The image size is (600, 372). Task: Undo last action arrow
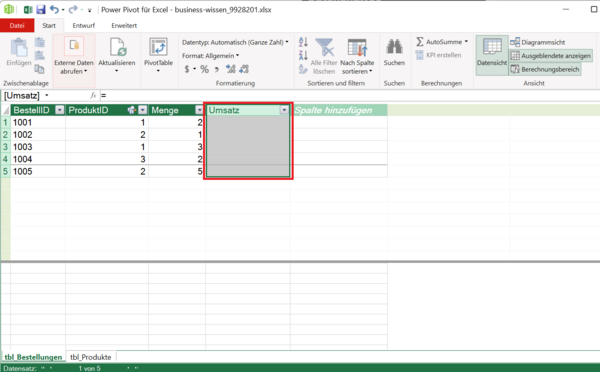pyautogui.click(x=54, y=10)
